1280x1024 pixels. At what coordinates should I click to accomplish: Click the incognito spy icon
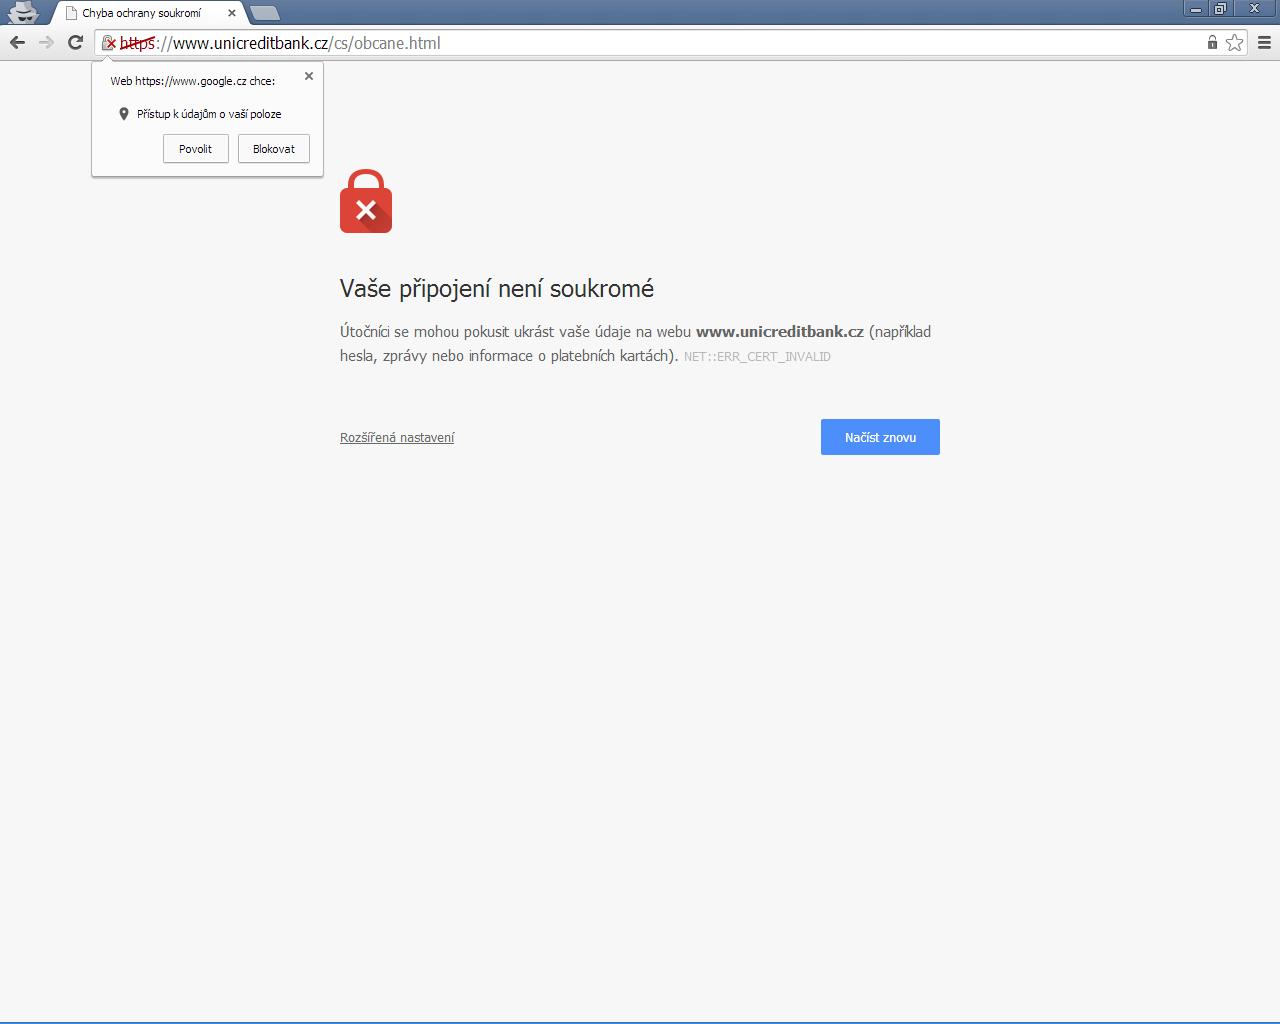pyautogui.click(x=22, y=12)
